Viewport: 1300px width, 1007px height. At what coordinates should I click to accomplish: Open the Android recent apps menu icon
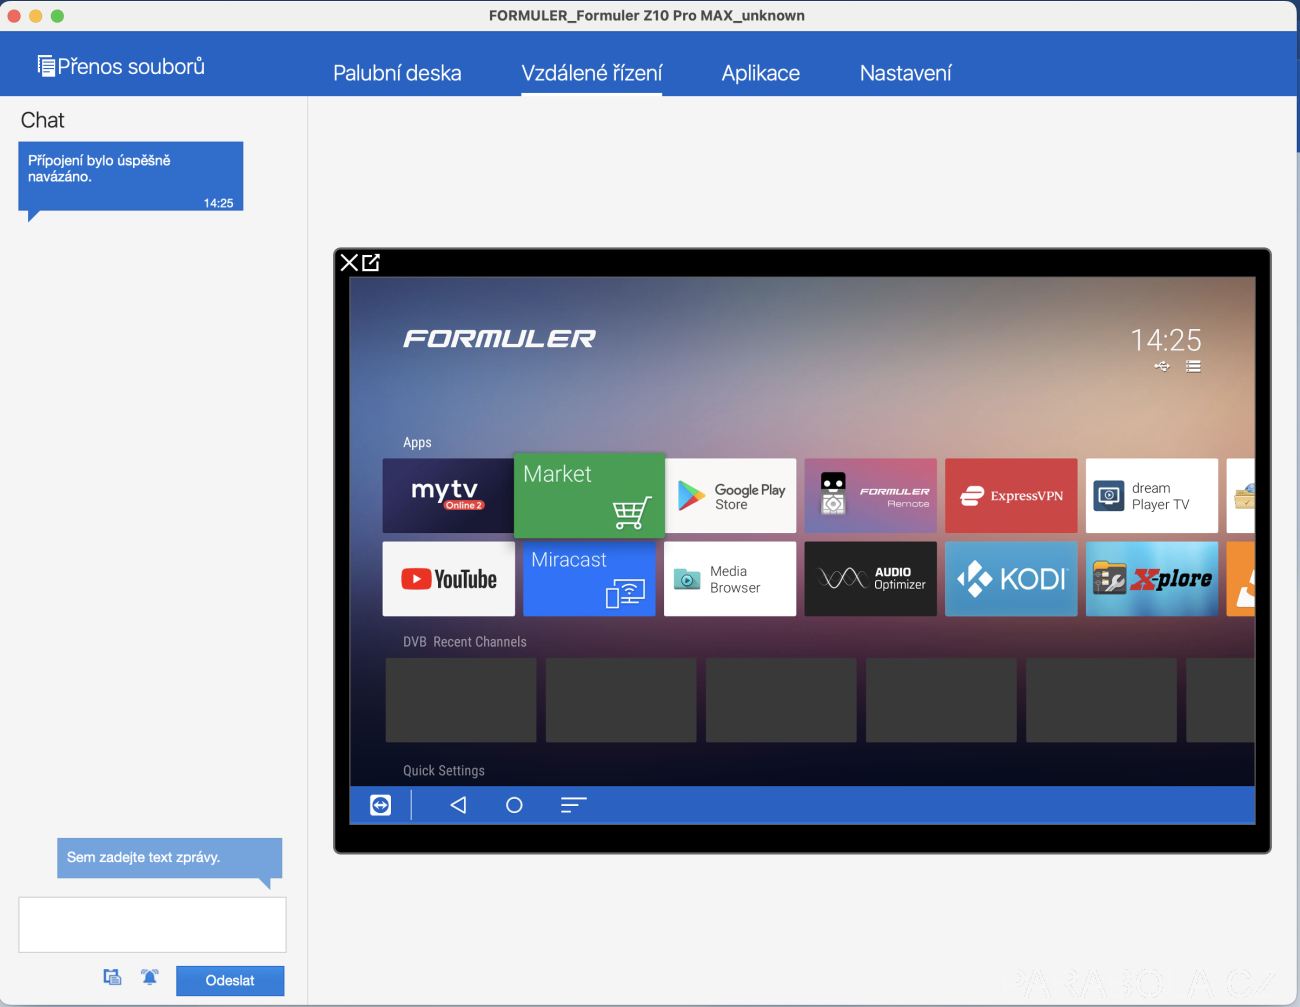pos(573,805)
